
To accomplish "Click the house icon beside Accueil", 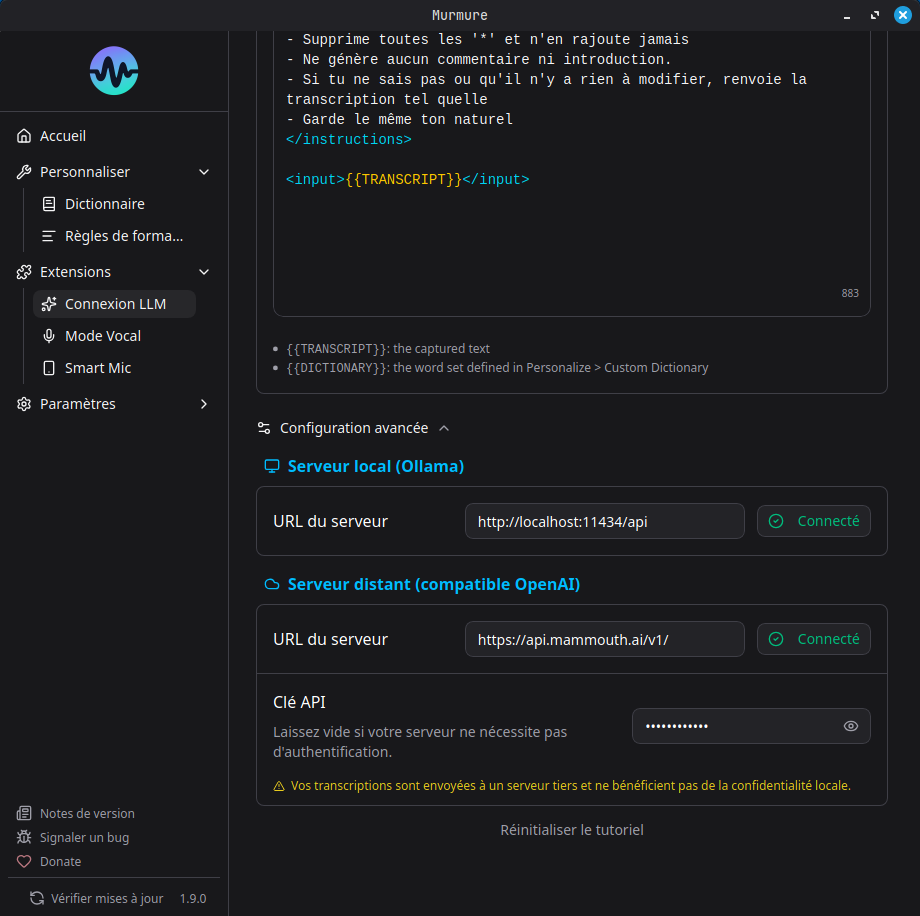I will pos(24,136).
